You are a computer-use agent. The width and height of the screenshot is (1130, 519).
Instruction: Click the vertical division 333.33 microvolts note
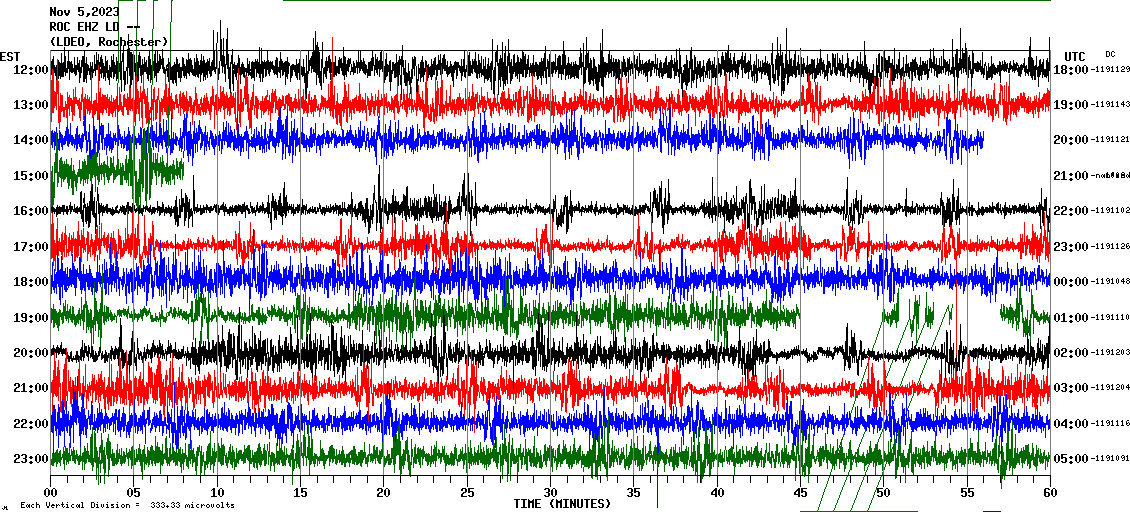click(x=127, y=506)
